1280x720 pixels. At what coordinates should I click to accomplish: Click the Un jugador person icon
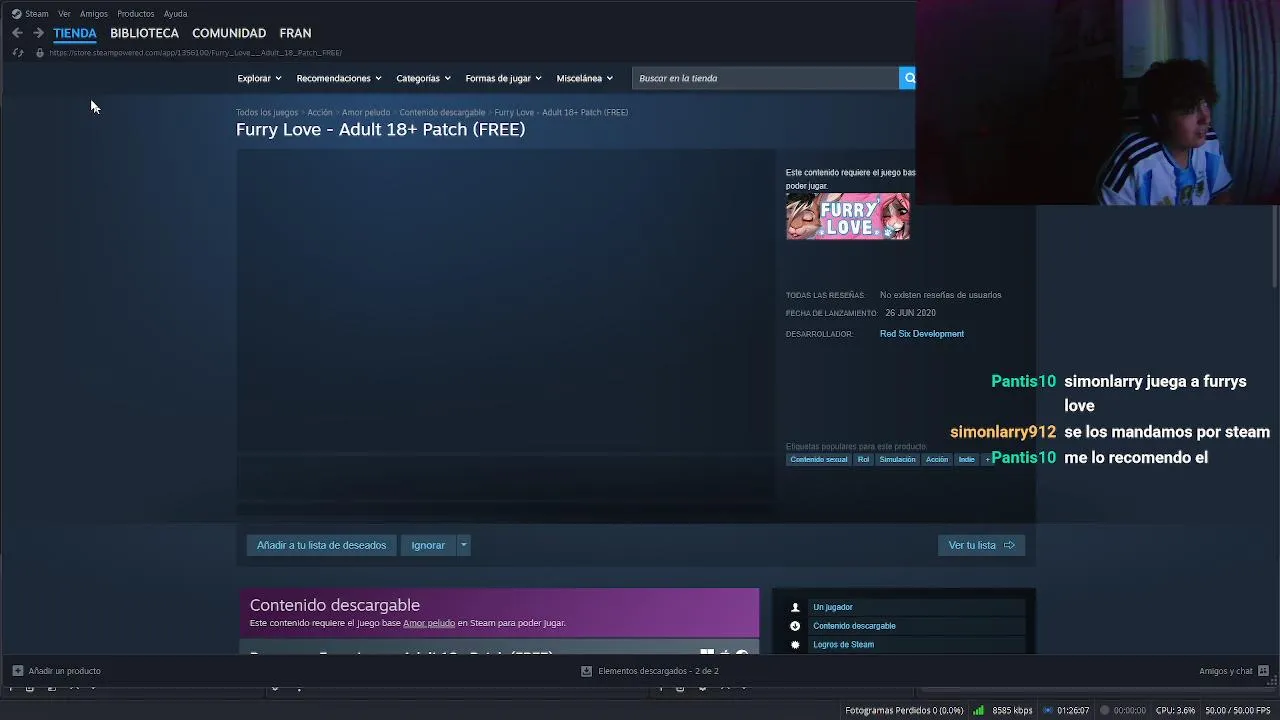point(795,607)
